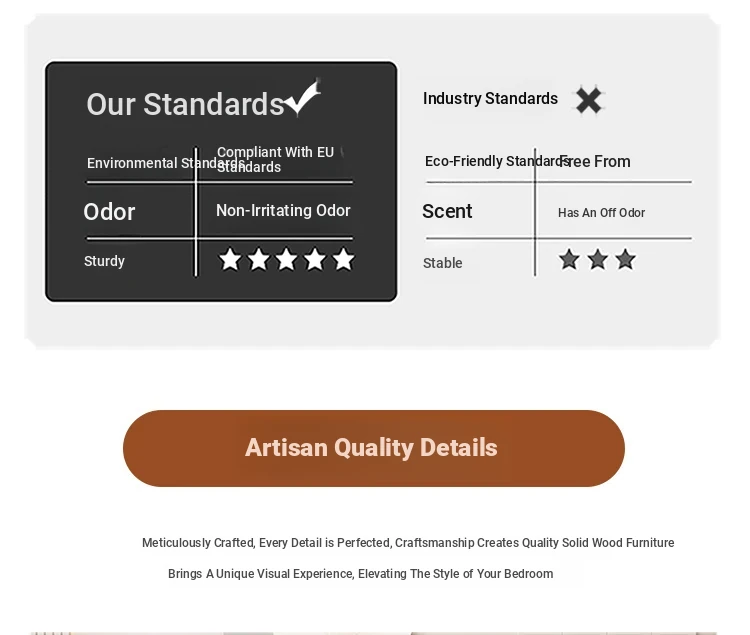This screenshot has height=635, width=750.
Task: Click the Has An Off Odor text
Action: (601, 213)
